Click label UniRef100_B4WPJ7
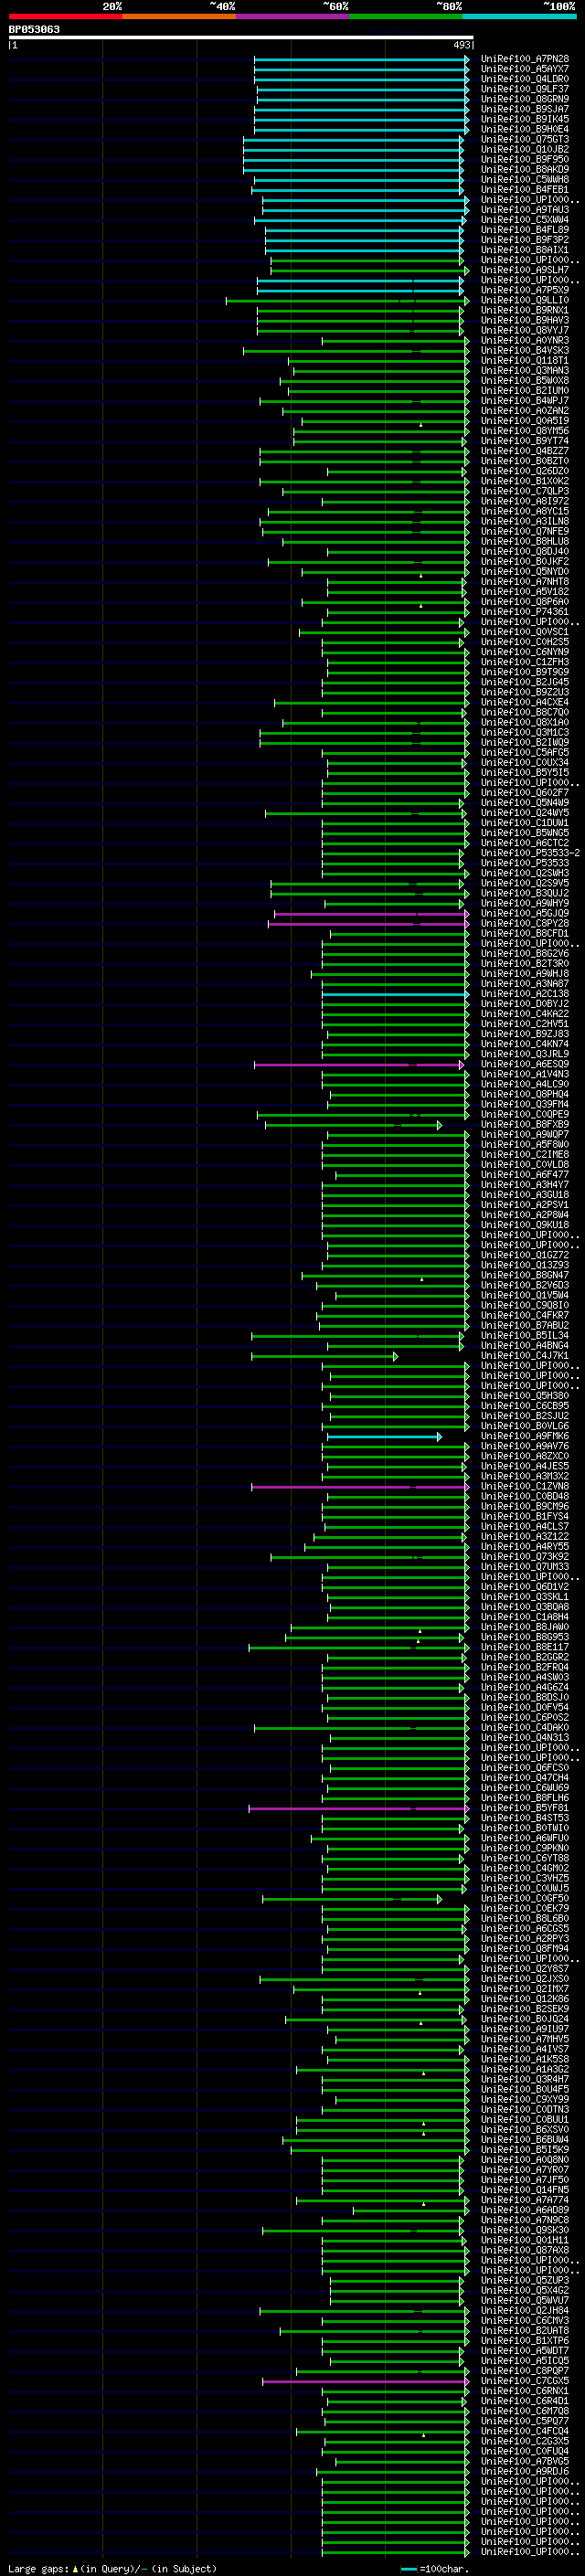The image size is (585, 2576). click(x=524, y=401)
